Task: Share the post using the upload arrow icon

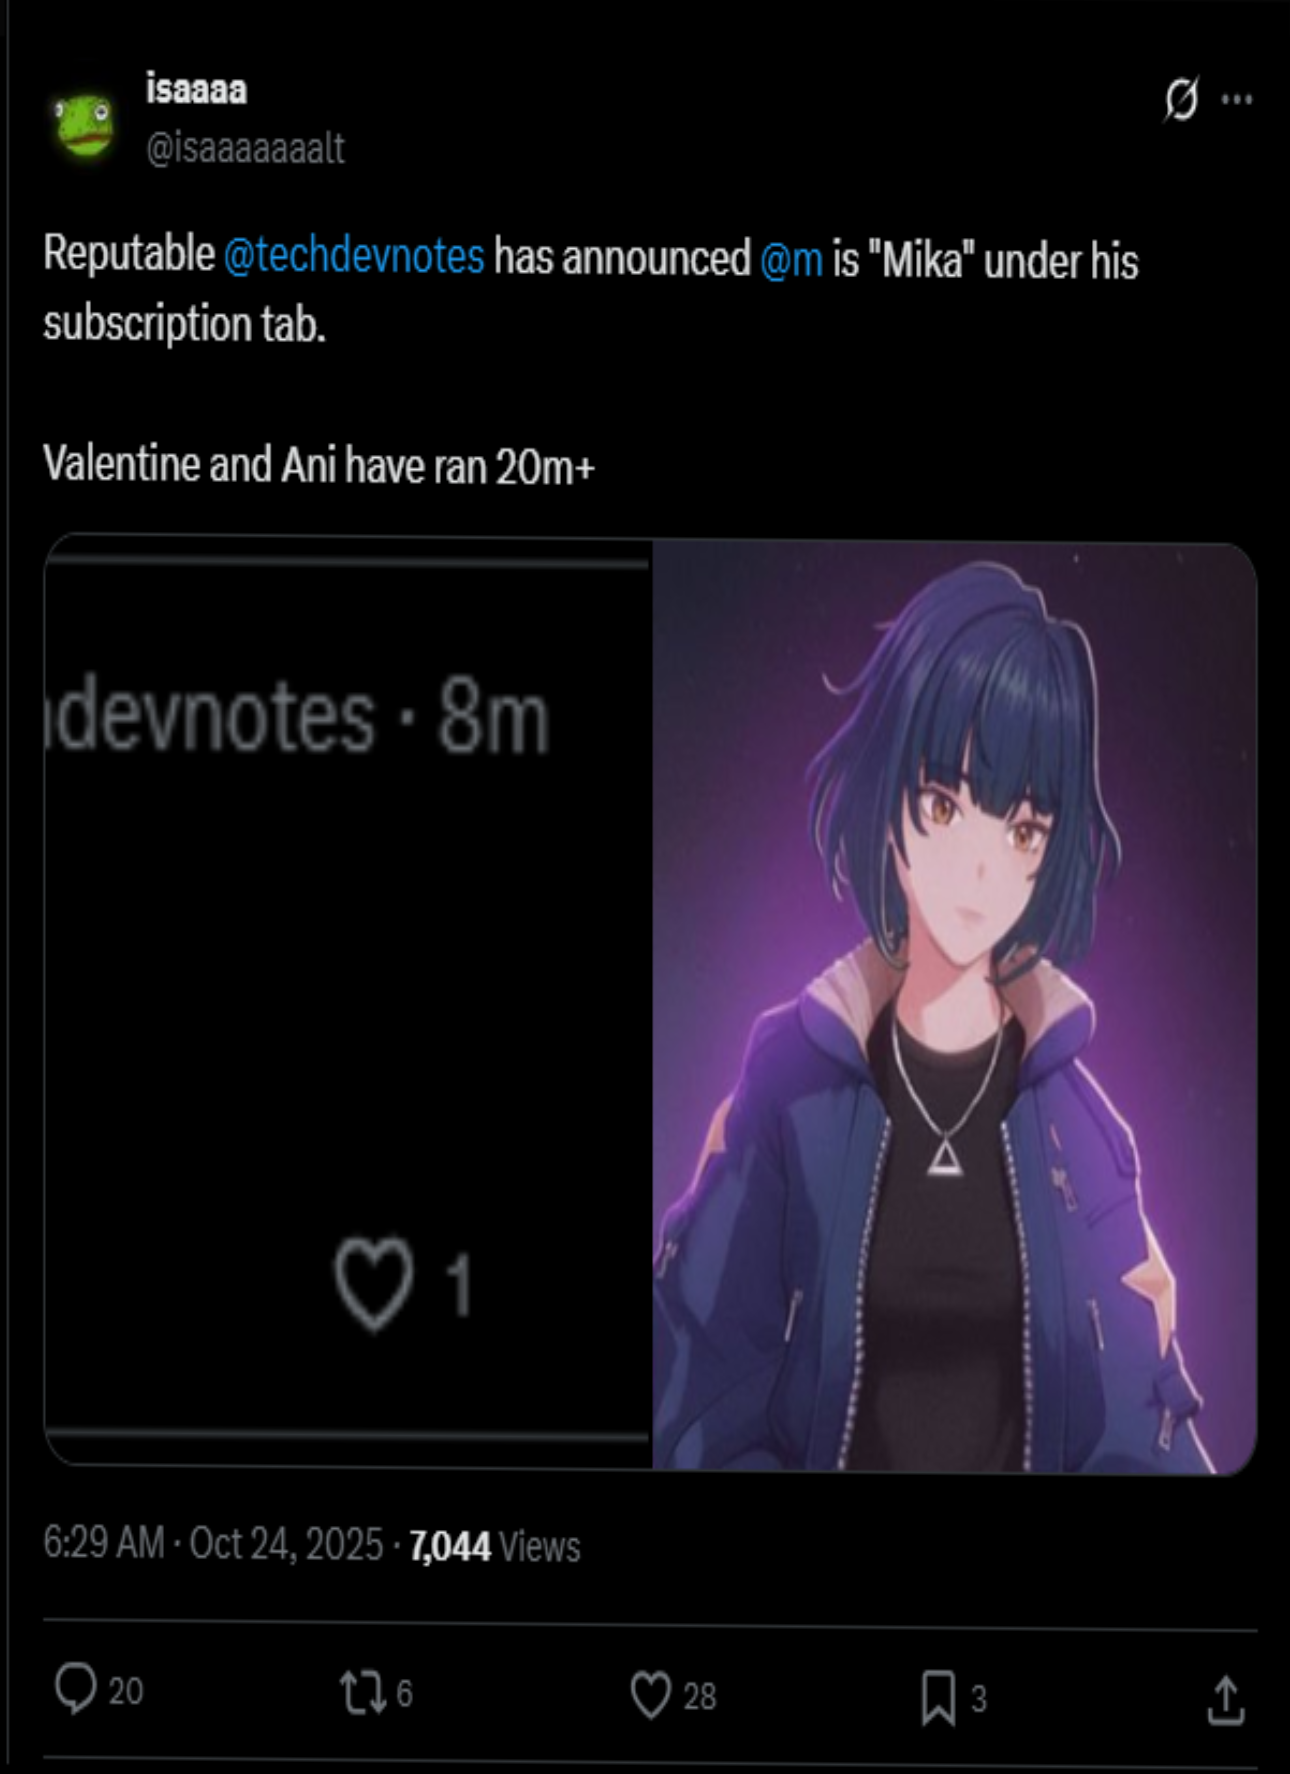Action: [1225, 1701]
